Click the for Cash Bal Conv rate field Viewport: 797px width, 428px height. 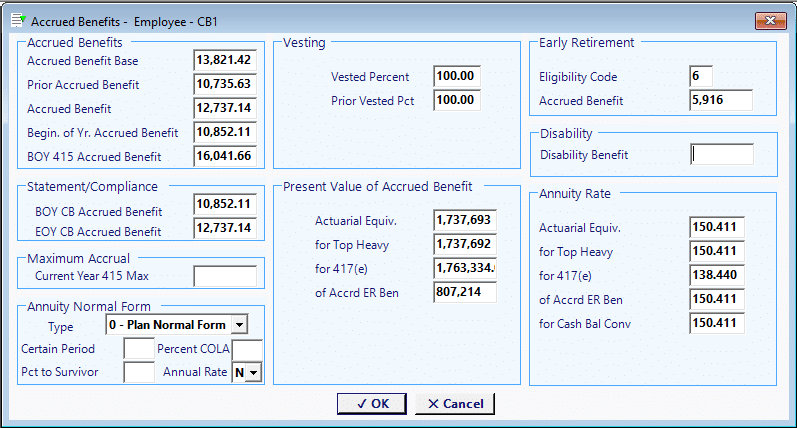click(x=717, y=323)
